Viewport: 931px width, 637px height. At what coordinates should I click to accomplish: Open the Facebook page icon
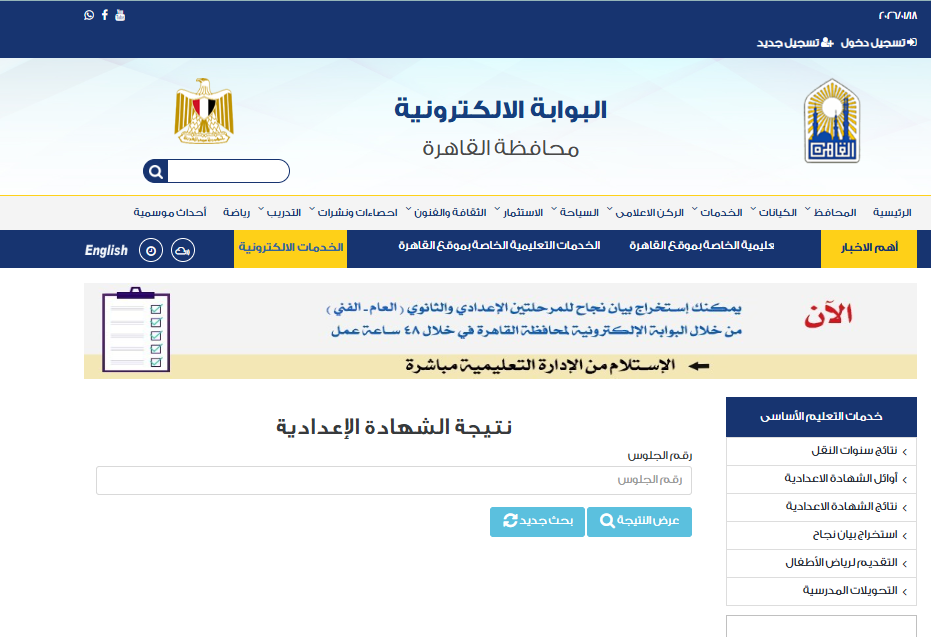(x=105, y=15)
